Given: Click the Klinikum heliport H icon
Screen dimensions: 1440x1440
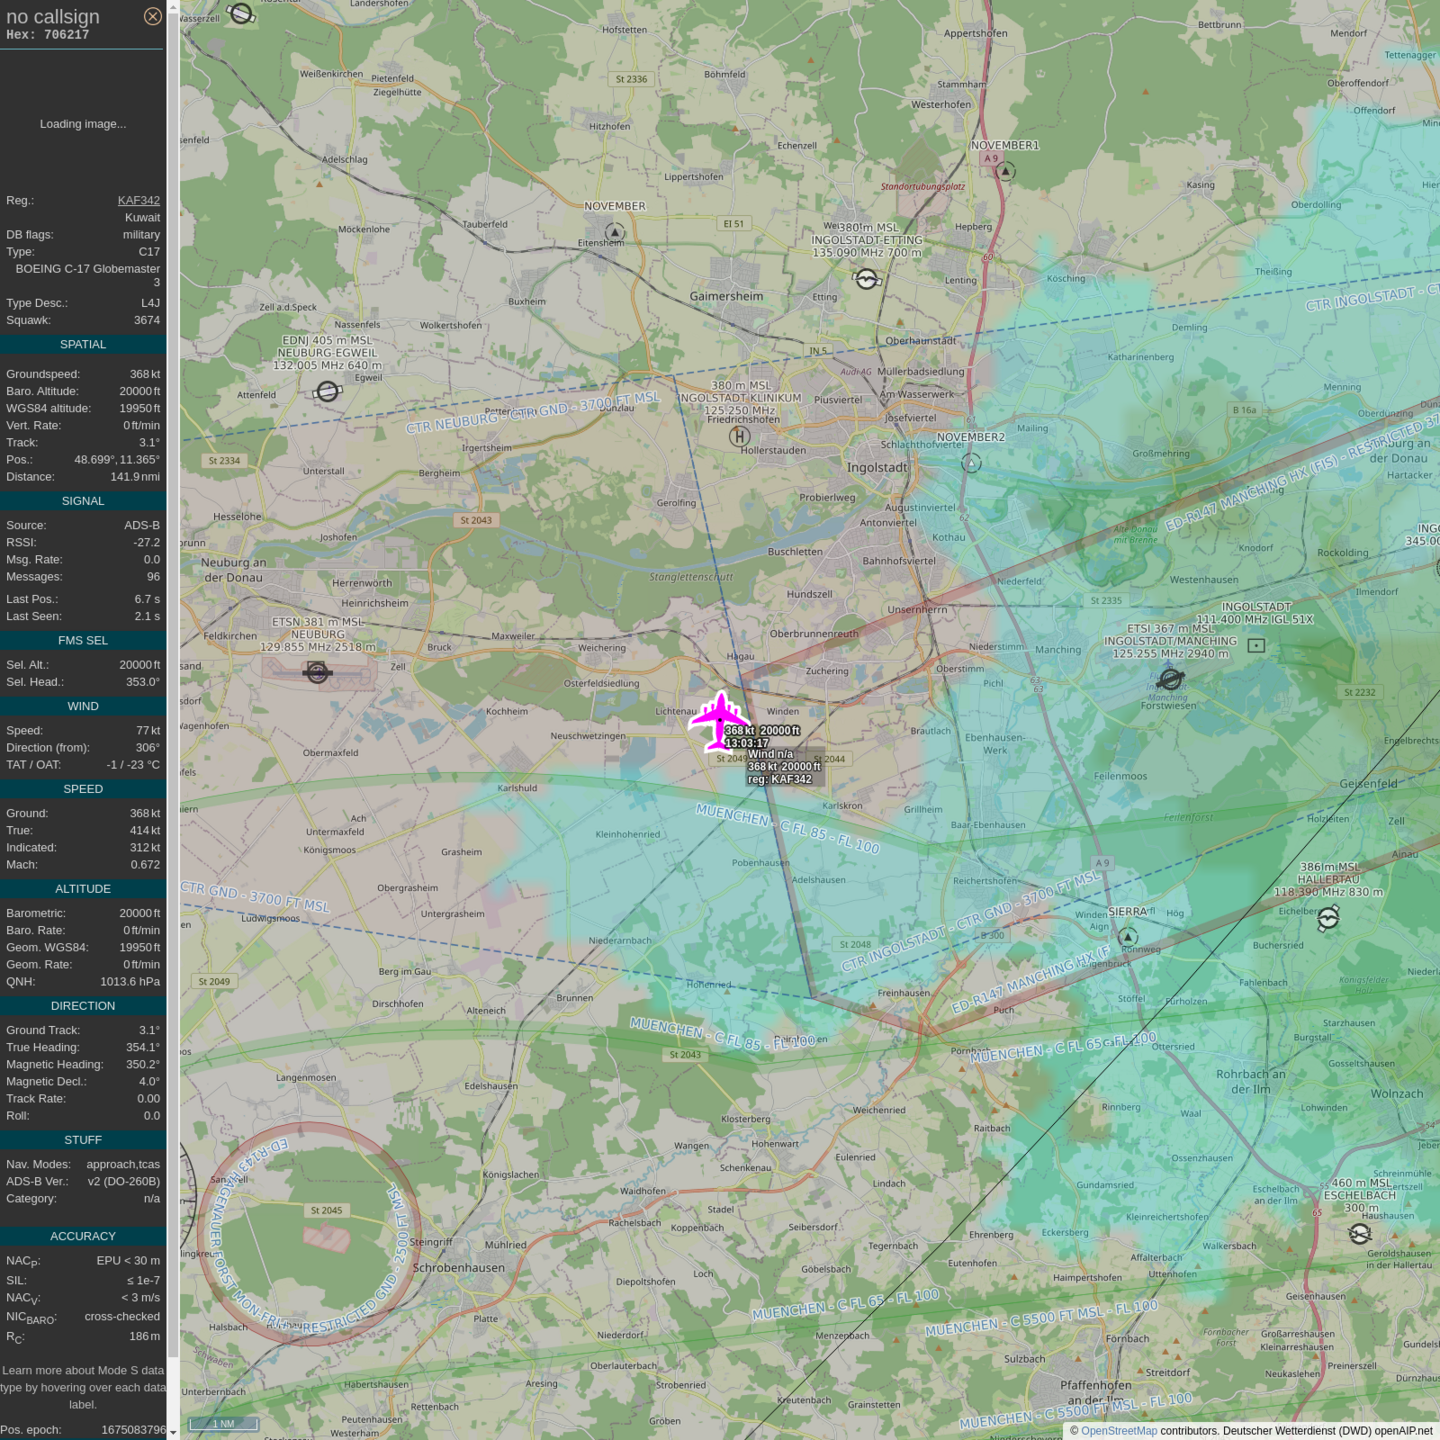Looking at the screenshot, I should (x=739, y=436).
